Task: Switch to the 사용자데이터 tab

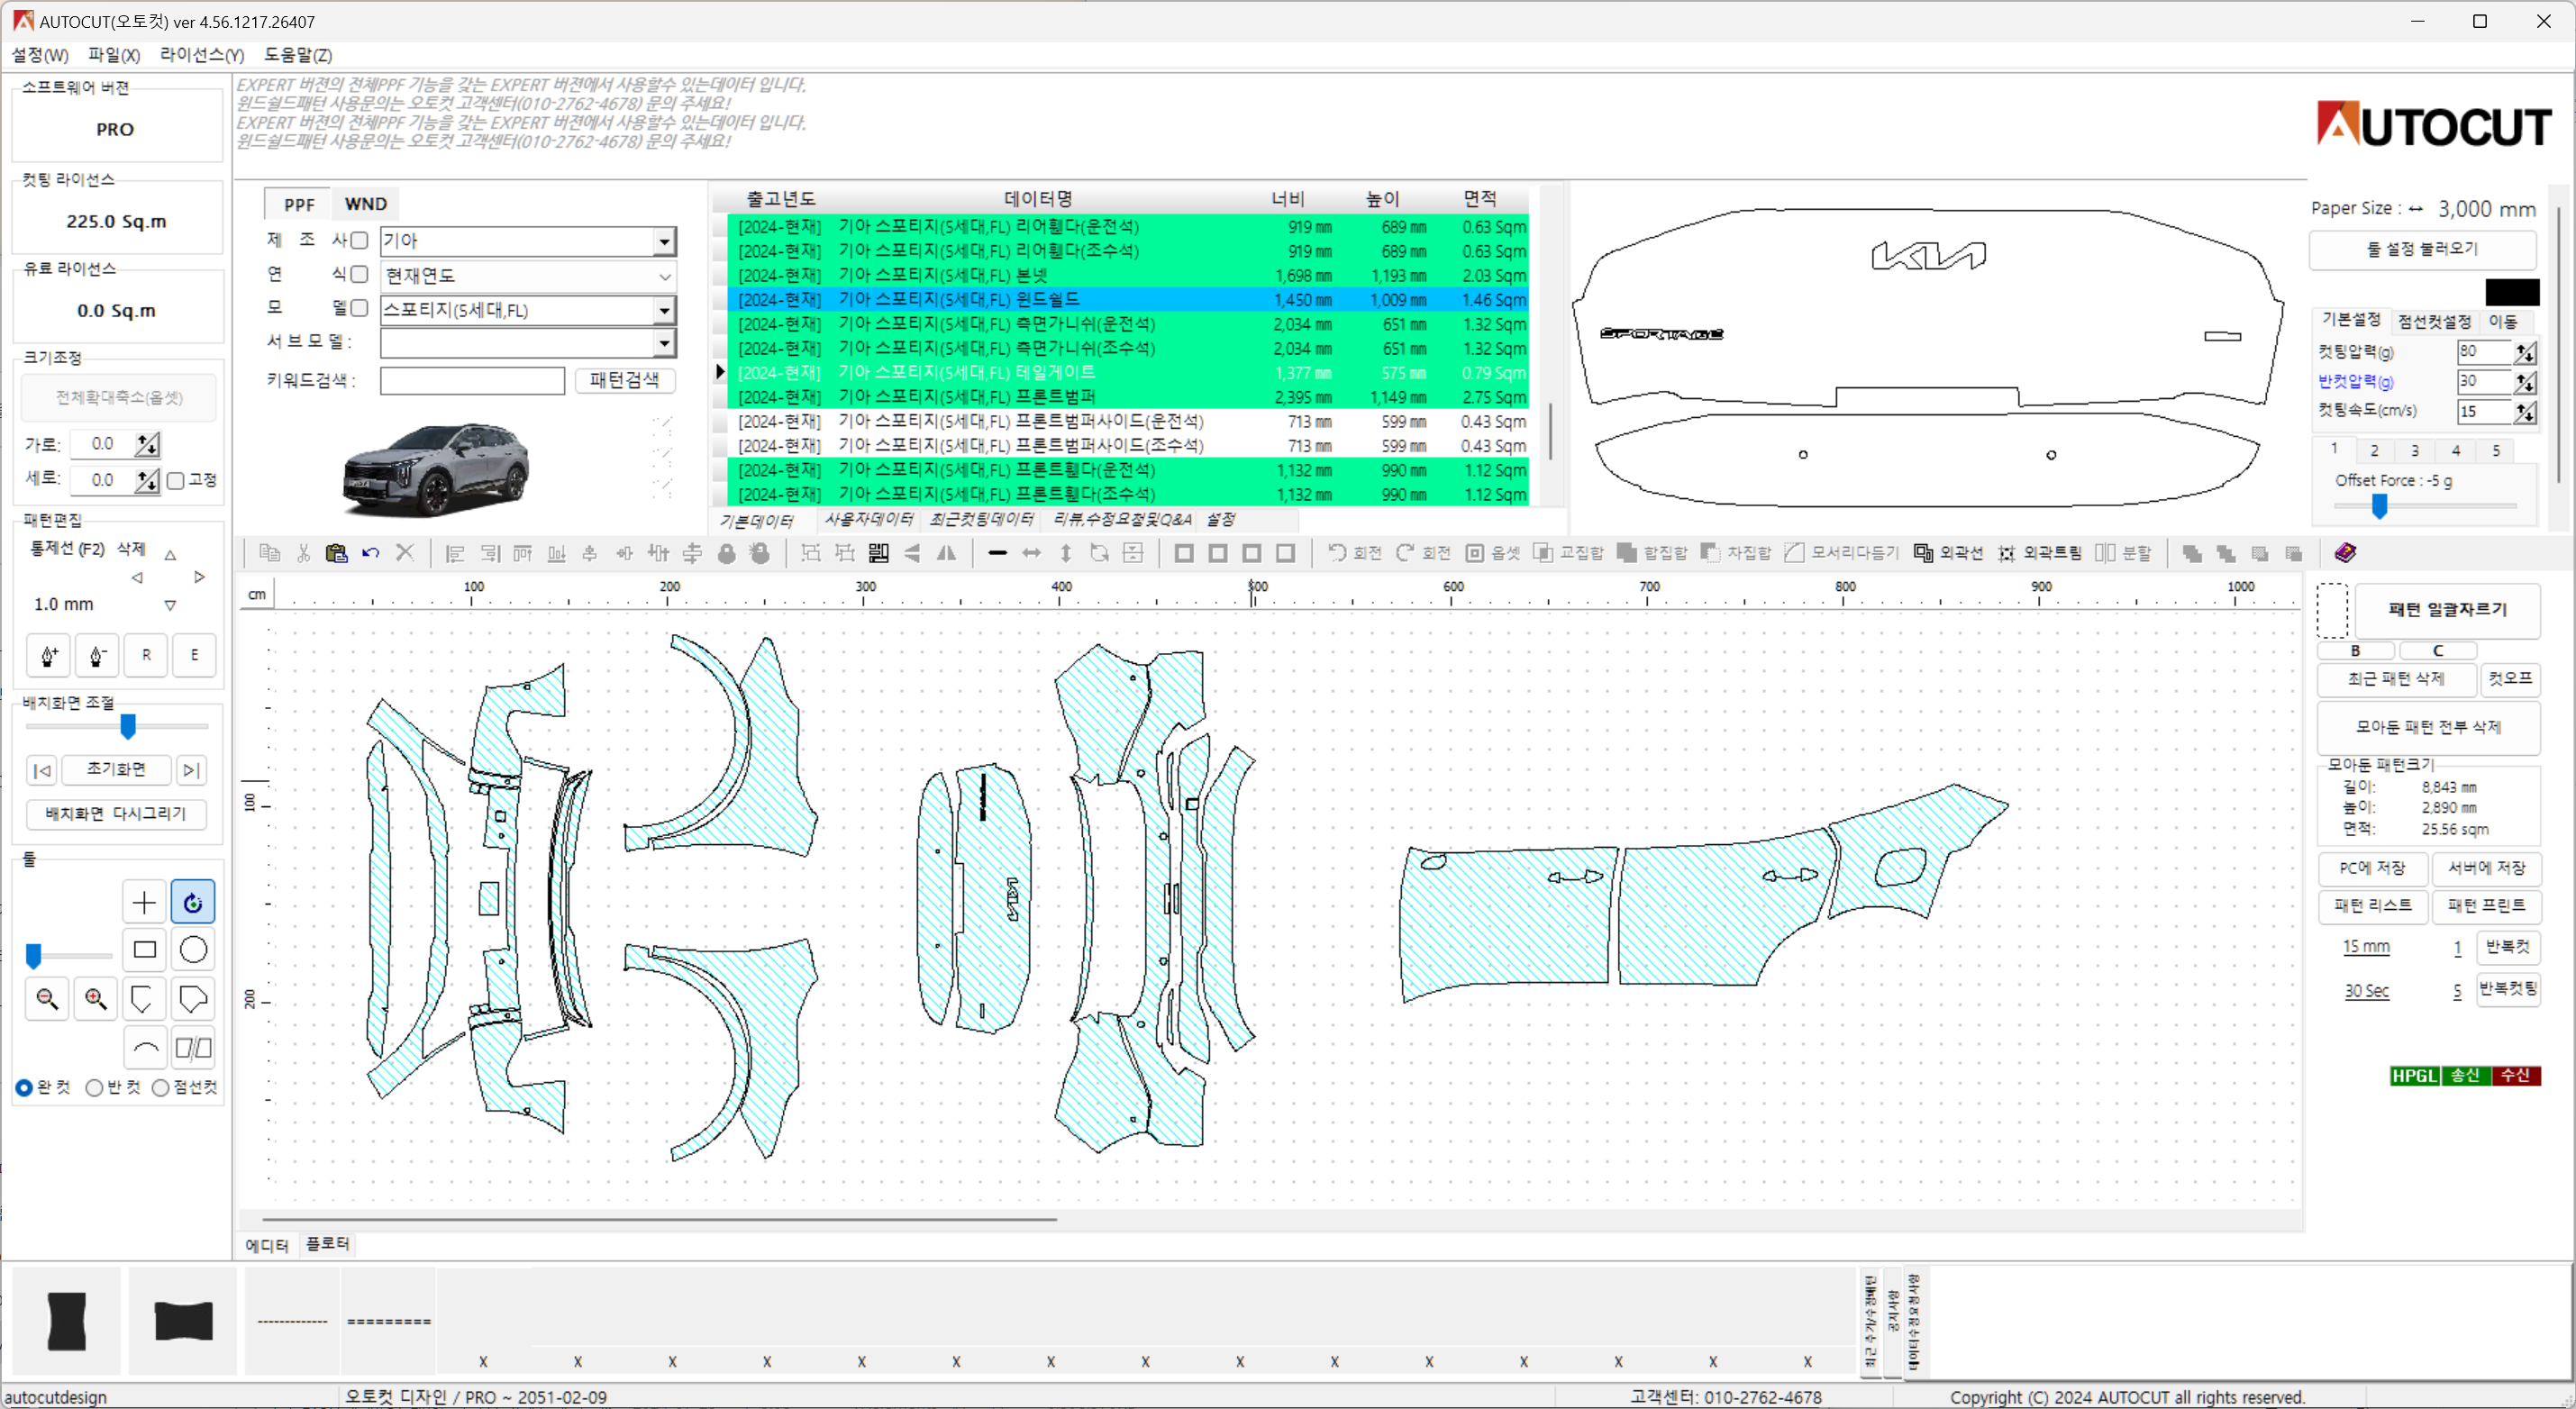Action: [869, 519]
